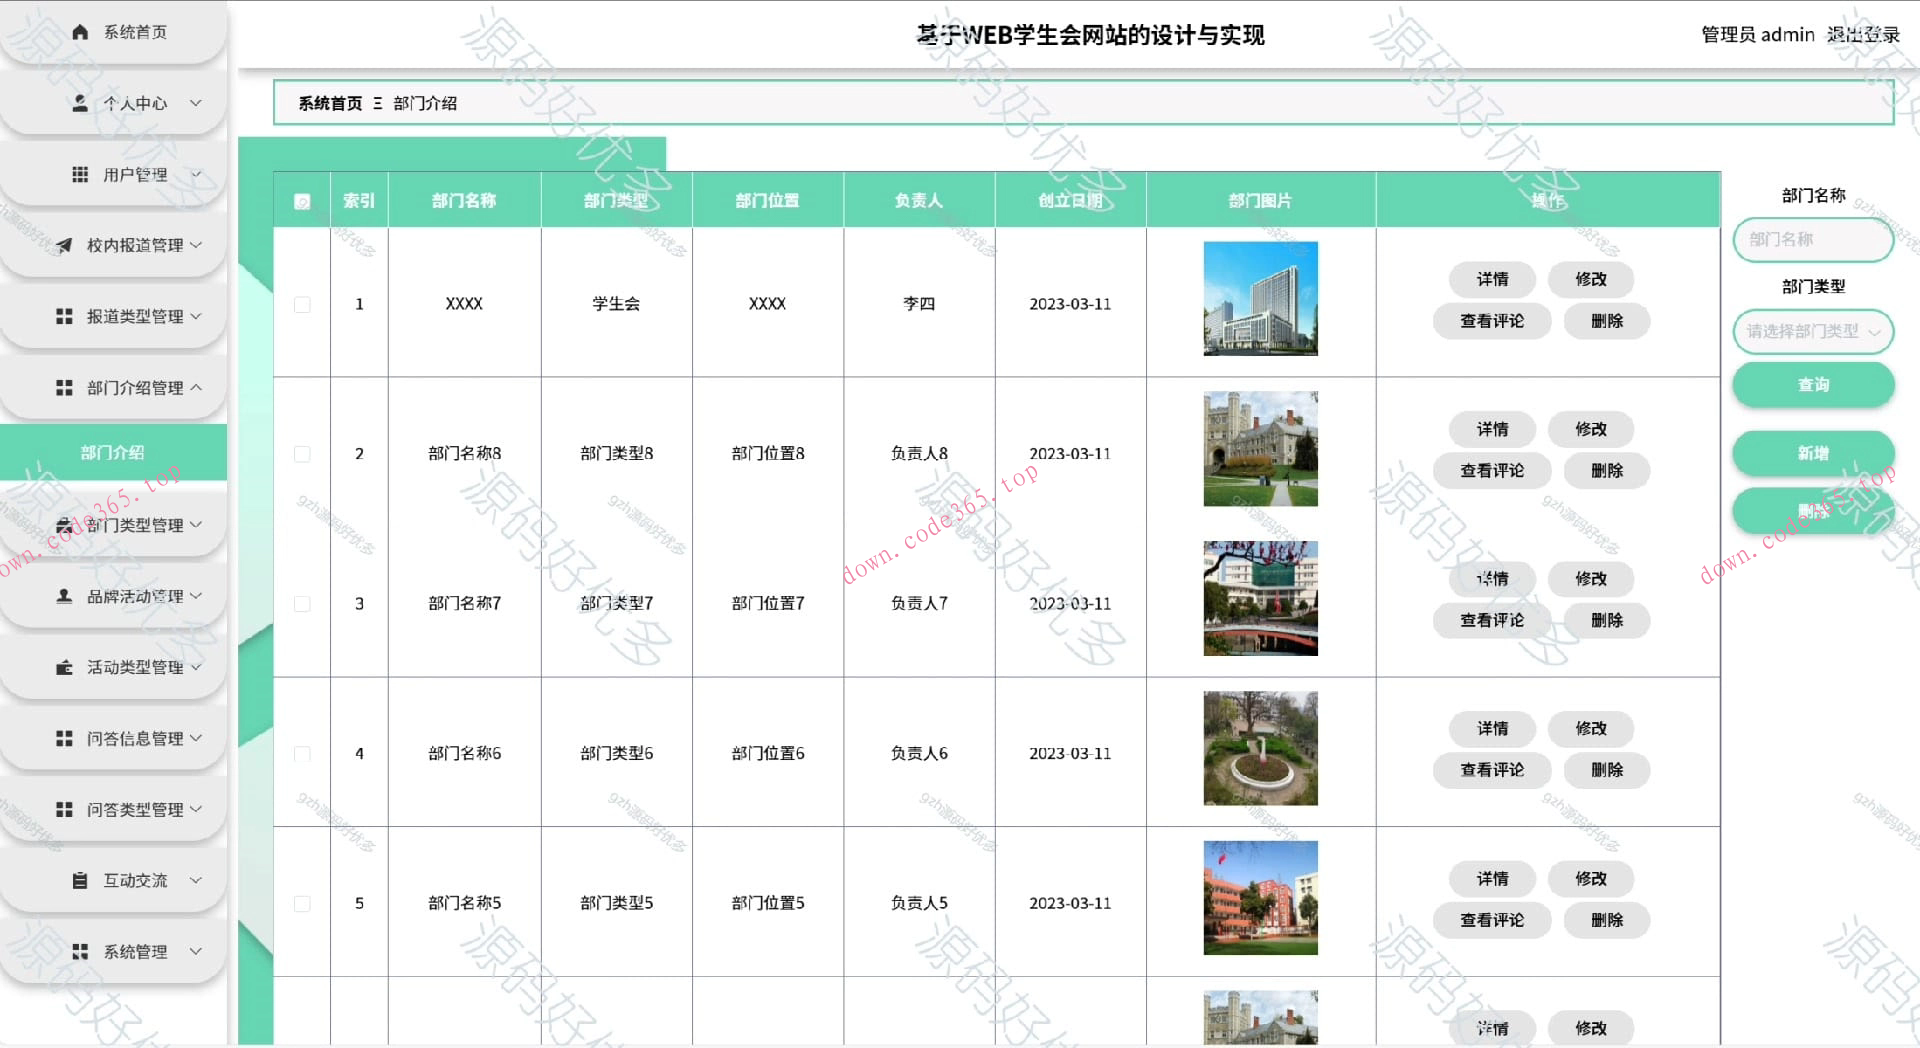Image resolution: width=1920 pixels, height=1048 pixels.
Task: Toggle the select-all checkbox in table header
Action: click(302, 201)
